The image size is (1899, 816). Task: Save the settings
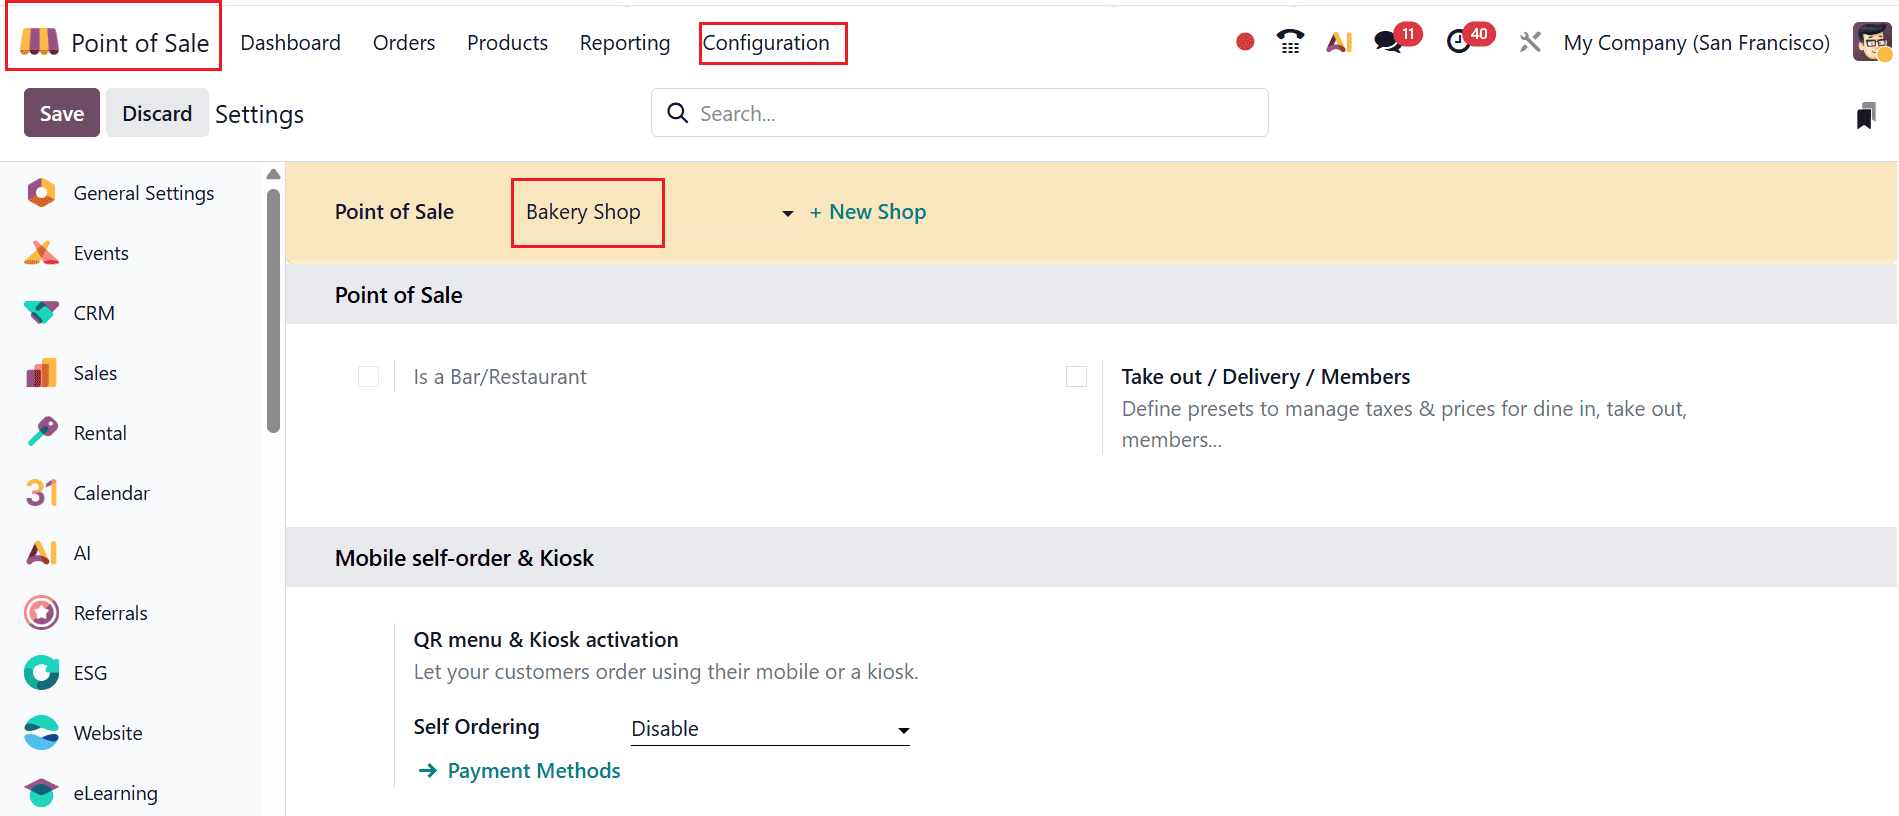62,113
